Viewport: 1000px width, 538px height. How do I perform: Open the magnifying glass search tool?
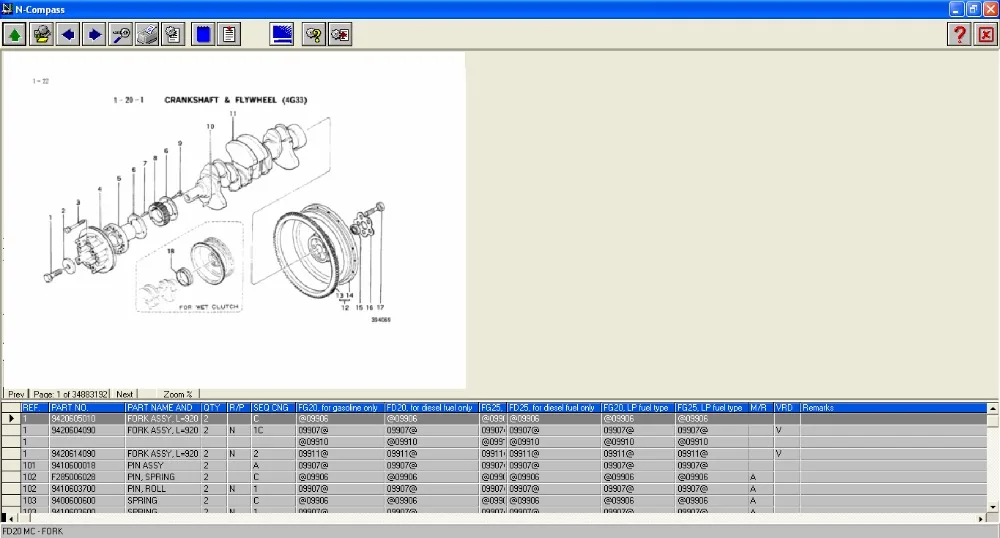click(121, 34)
